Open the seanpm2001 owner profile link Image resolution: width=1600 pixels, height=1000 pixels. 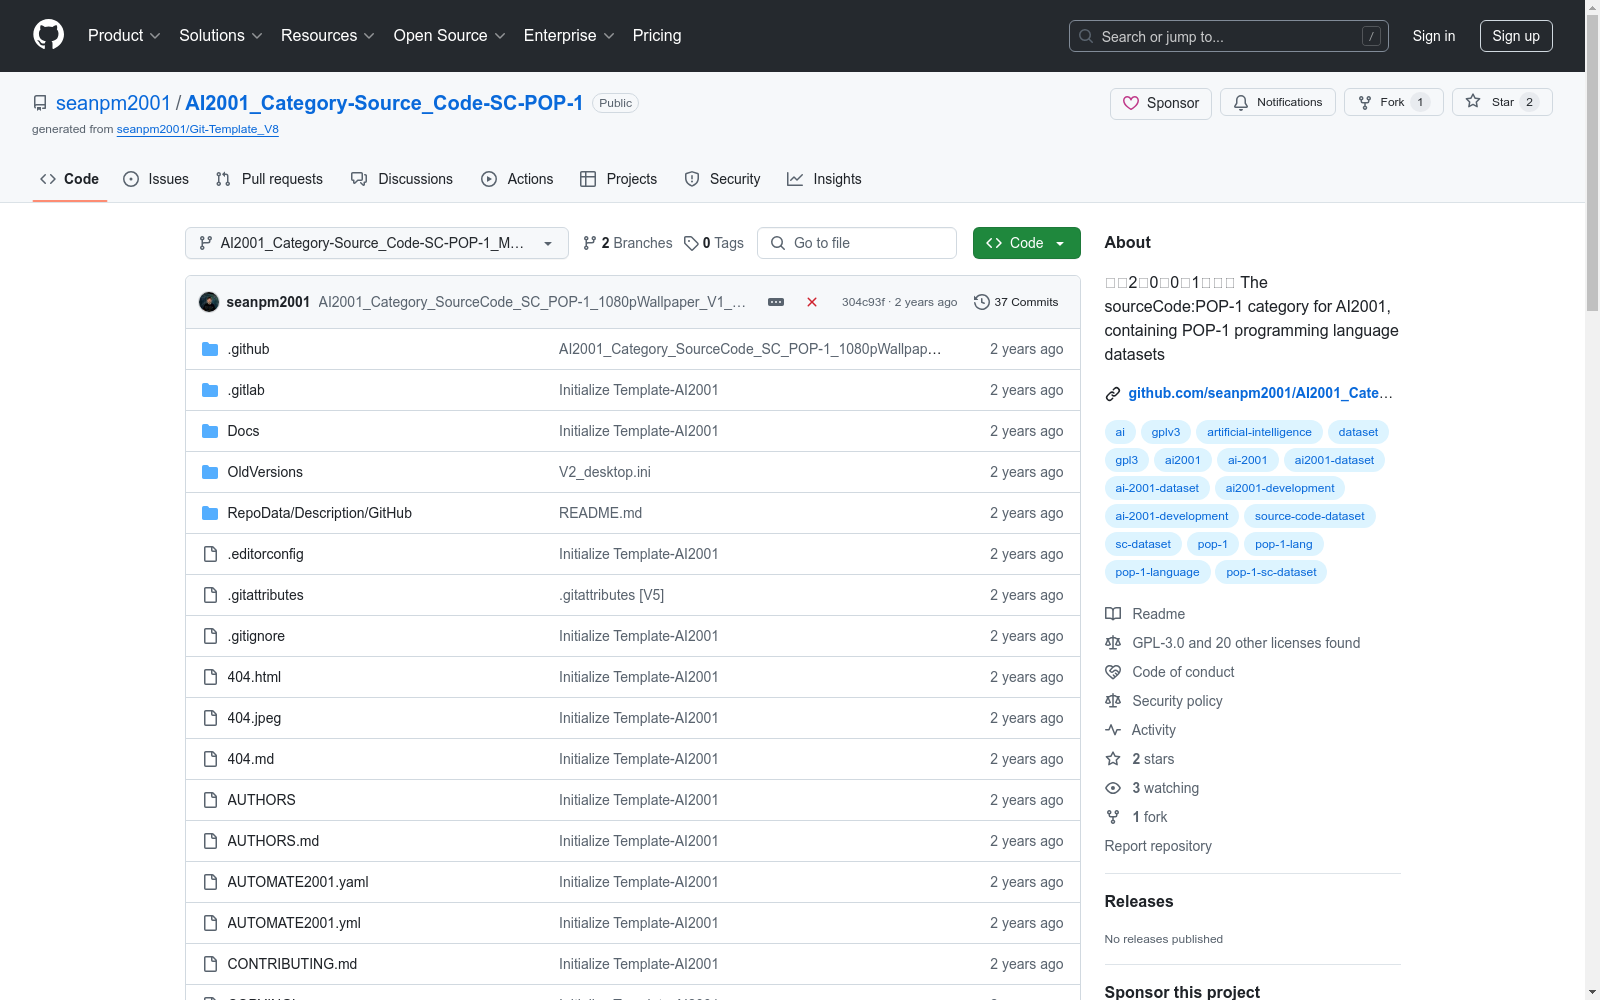click(x=113, y=103)
